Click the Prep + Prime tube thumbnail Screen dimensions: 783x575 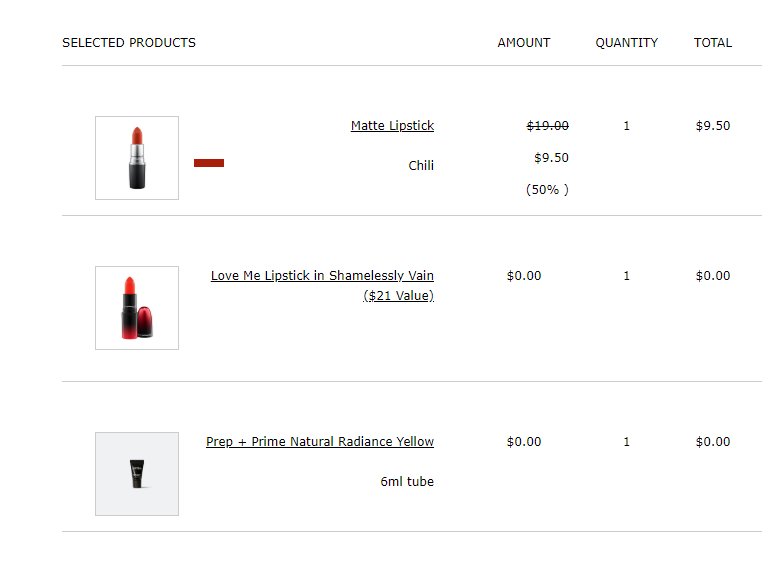(137, 474)
